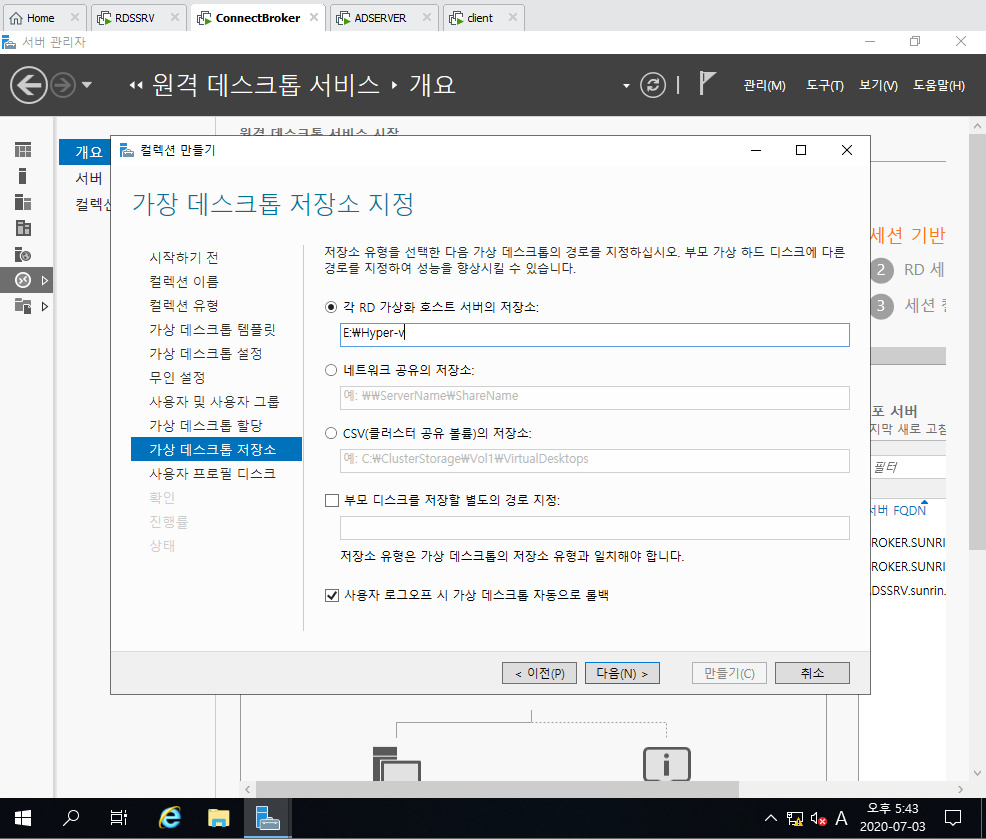Viewport: 986px width, 839px height.
Task: Go to wizard step 시작하기 전
Action: (x=184, y=258)
